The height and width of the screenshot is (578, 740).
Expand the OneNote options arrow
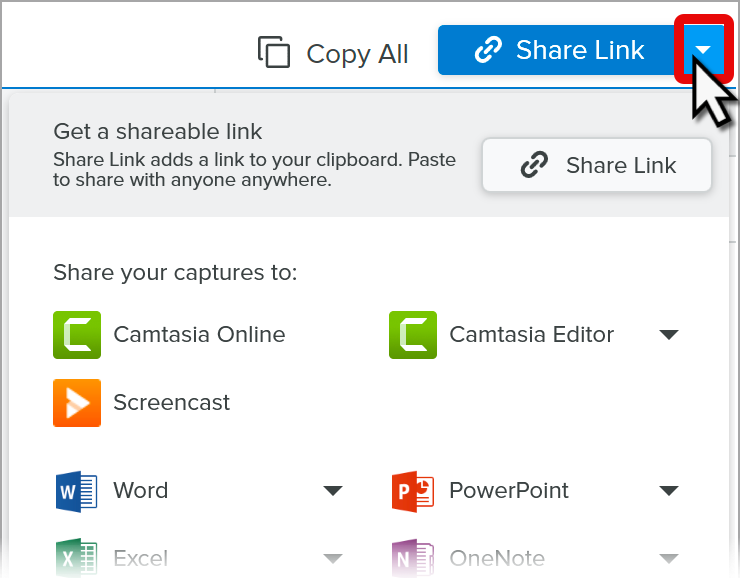669,559
